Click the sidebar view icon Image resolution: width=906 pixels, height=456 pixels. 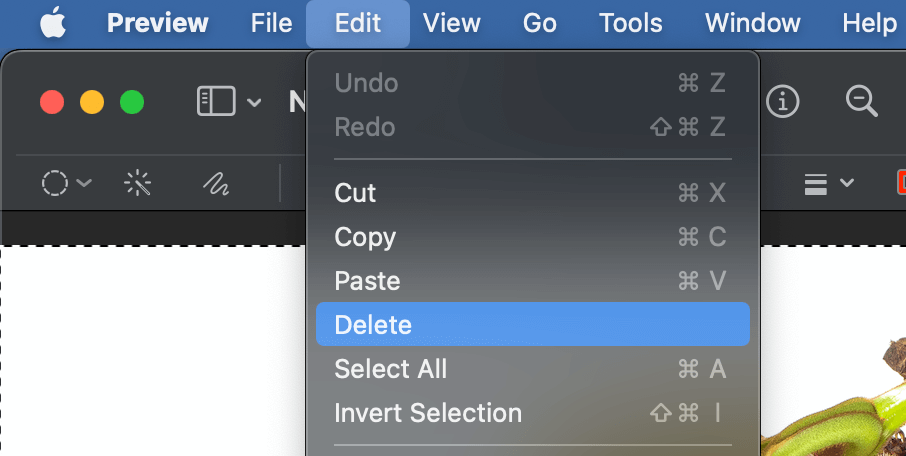216,101
